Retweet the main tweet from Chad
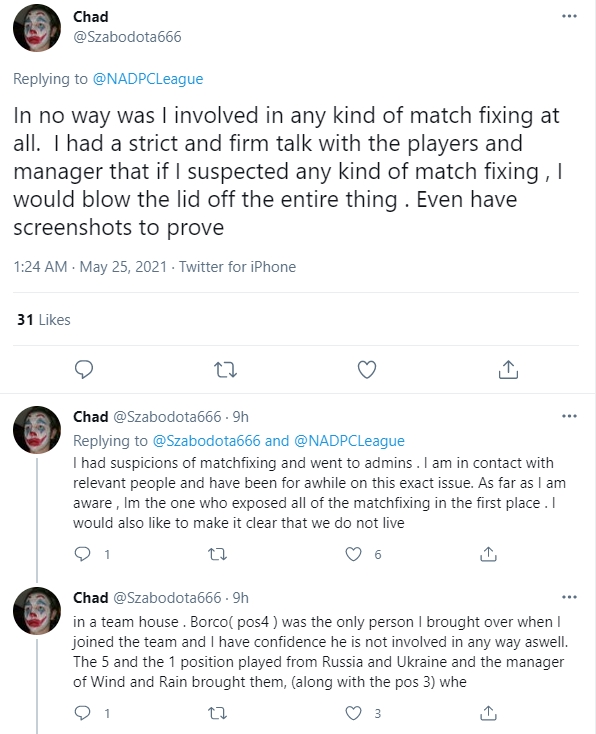The width and height of the screenshot is (596, 734). [225, 370]
